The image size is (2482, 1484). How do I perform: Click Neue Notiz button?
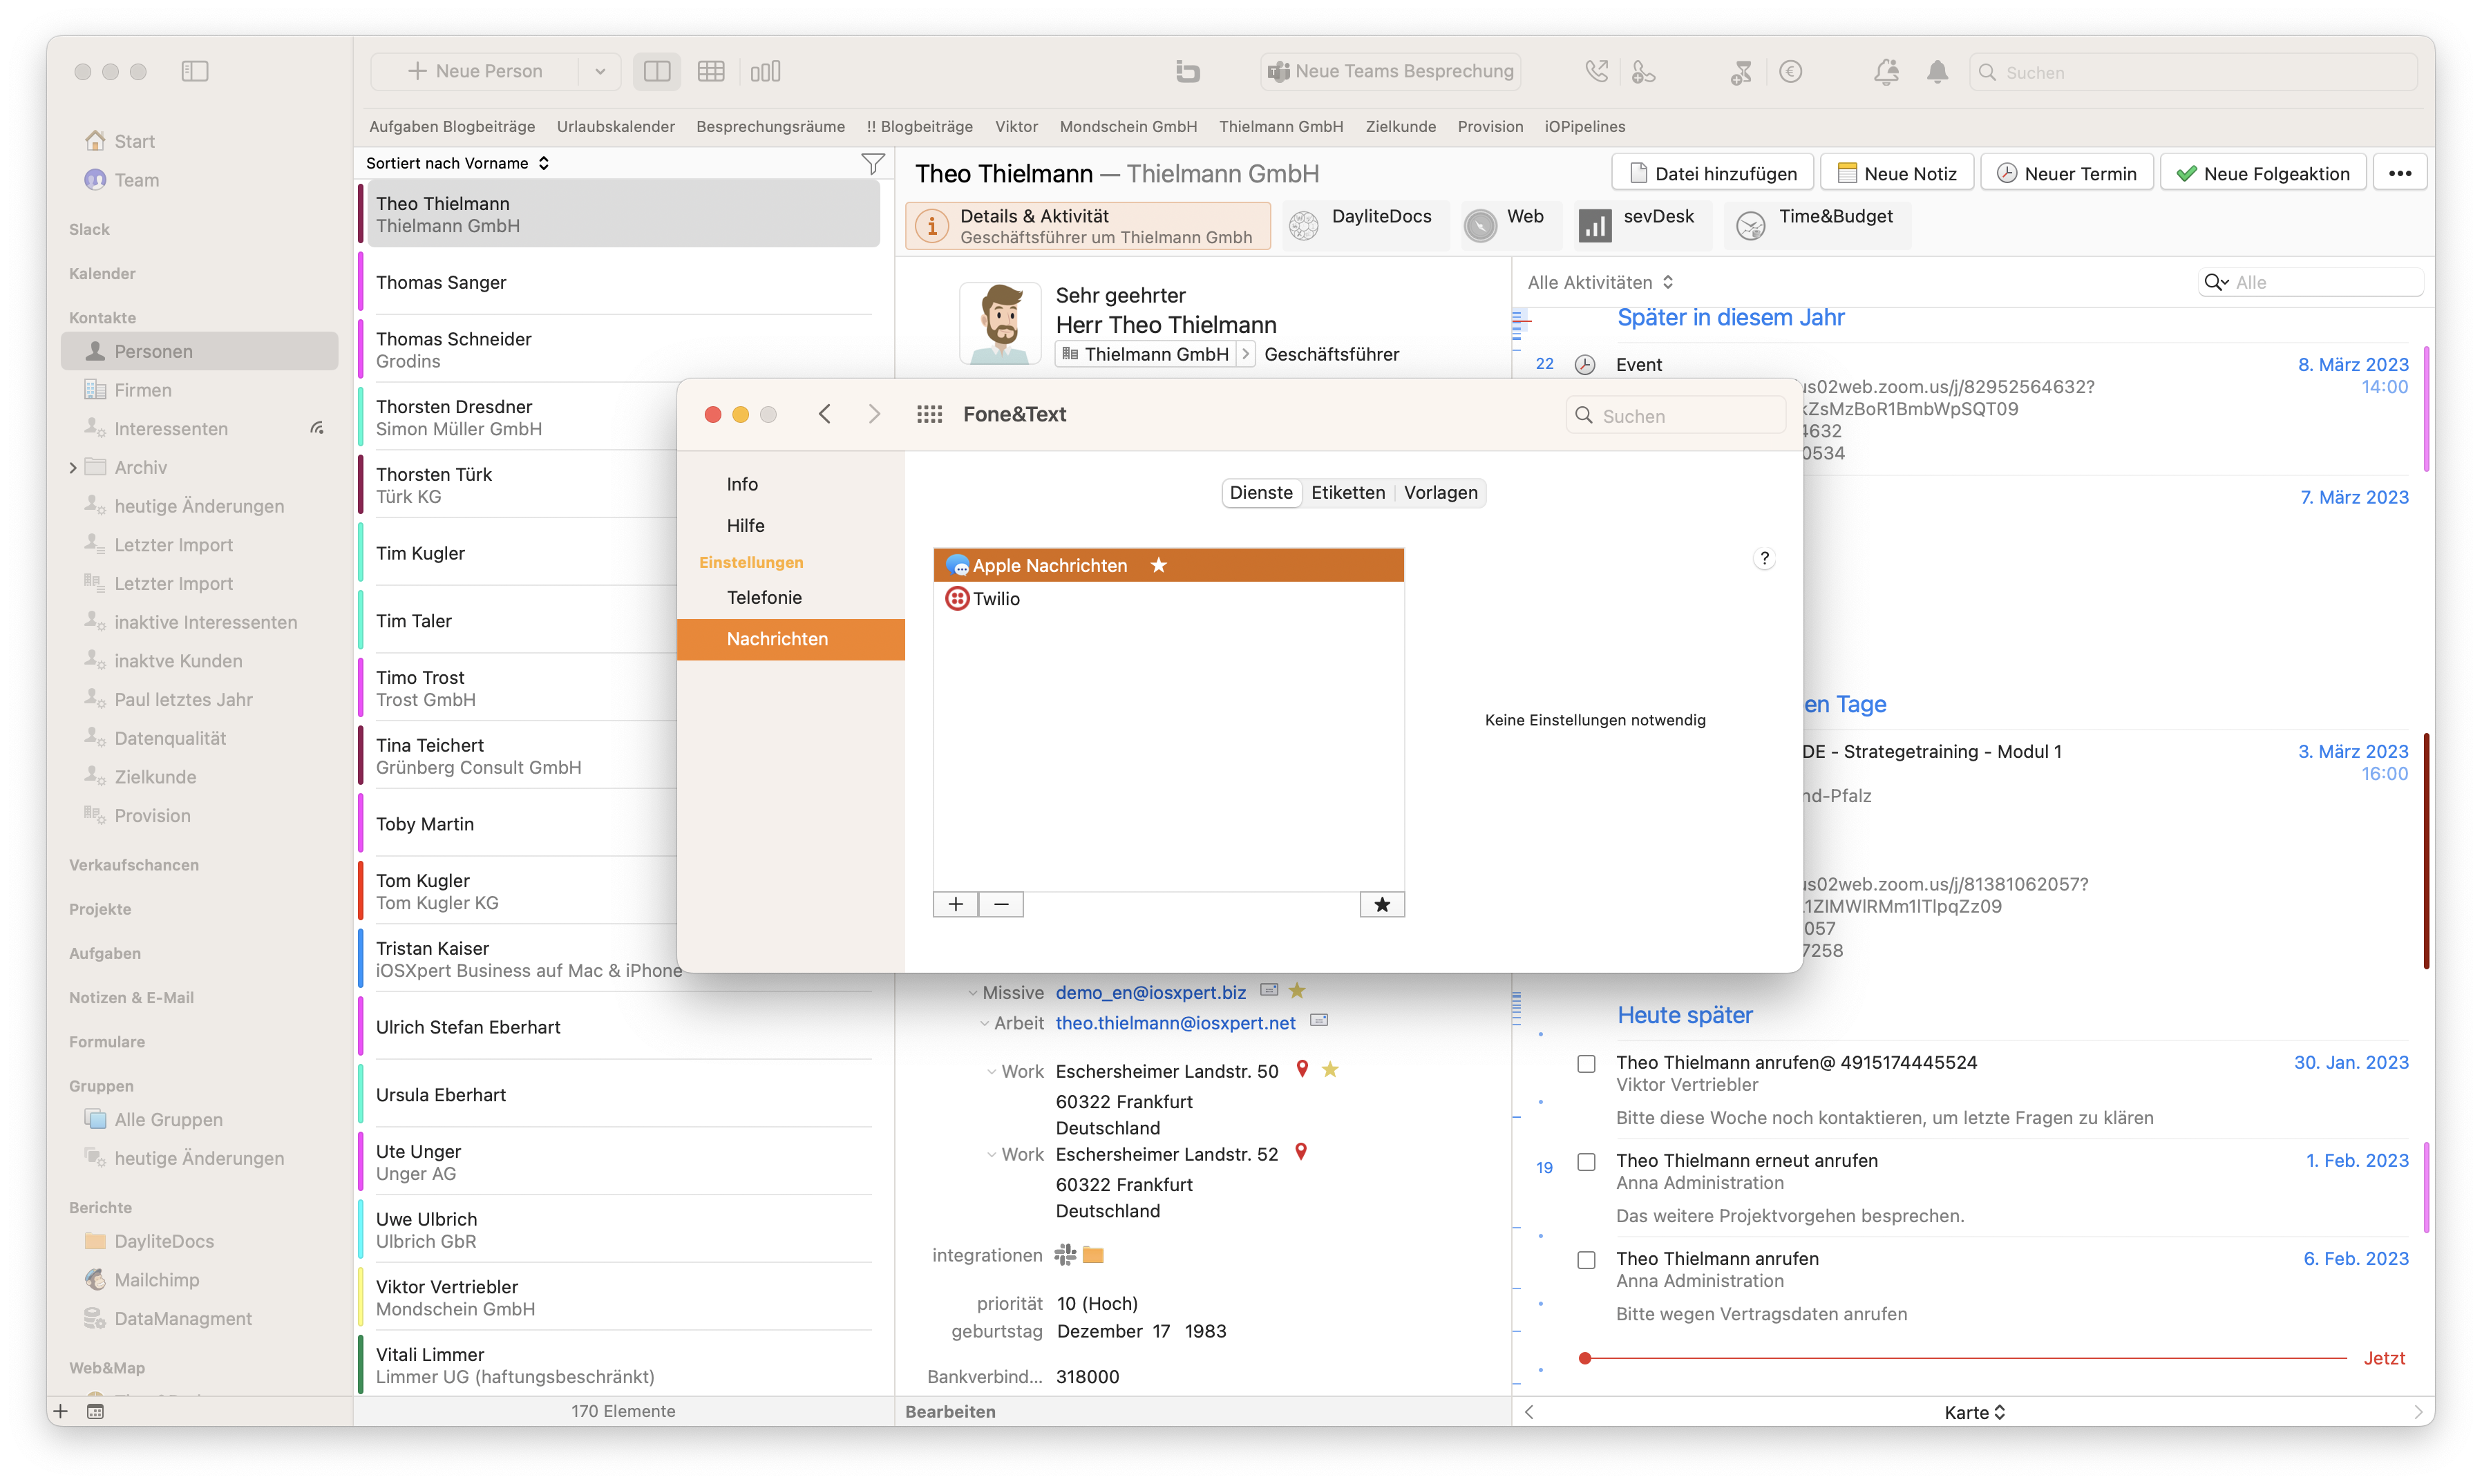[1896, 173]
